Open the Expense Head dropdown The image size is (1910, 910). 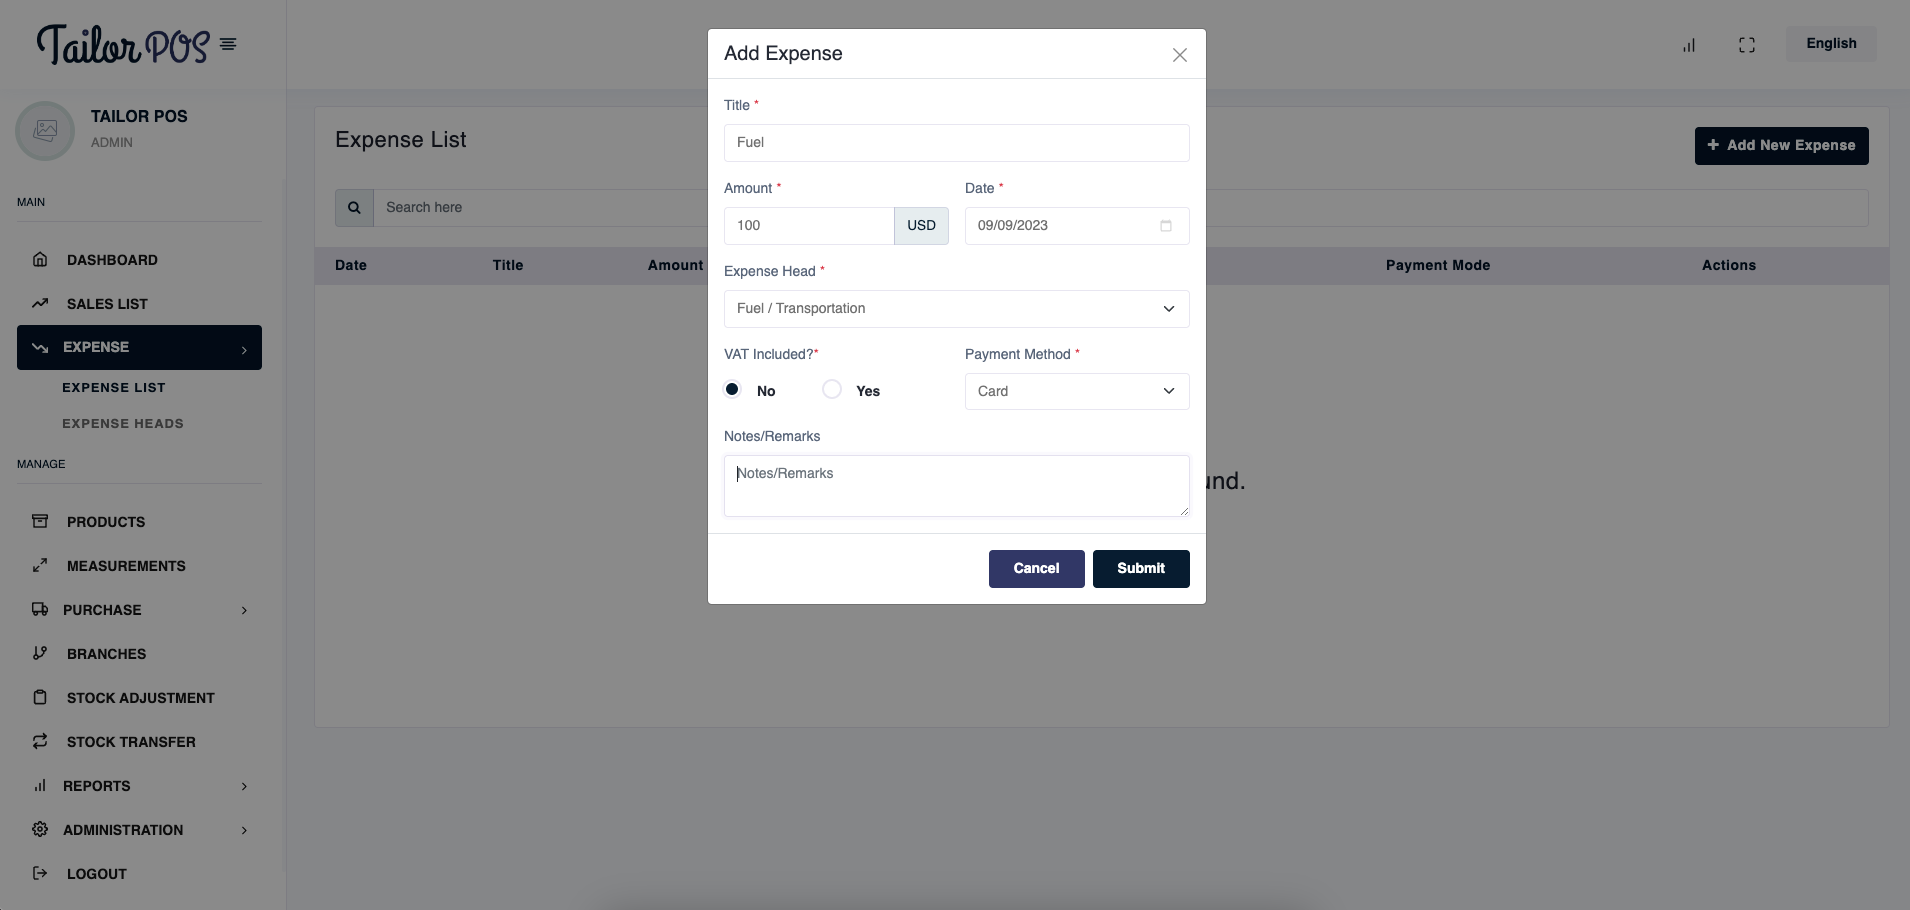tap(956, 309)
